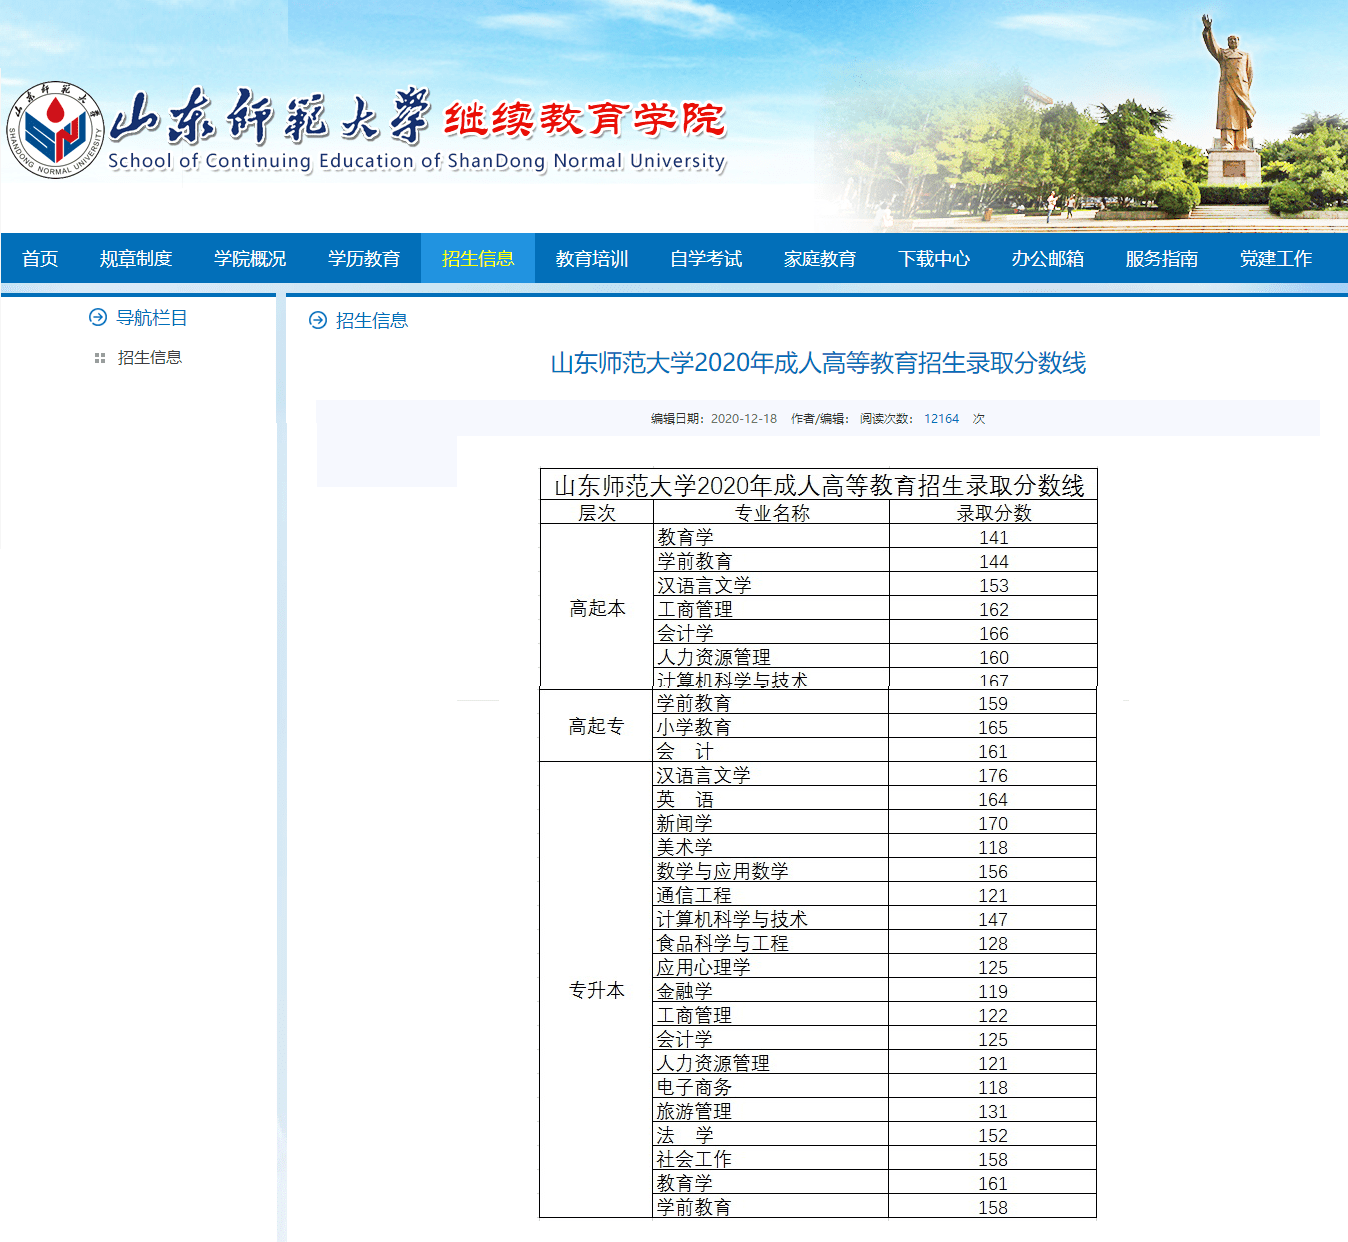Image resolution: width=1348 pixels, height=1242 pixels.
Task: Click the 电子商务 major cell
Action: [772, 1088]
